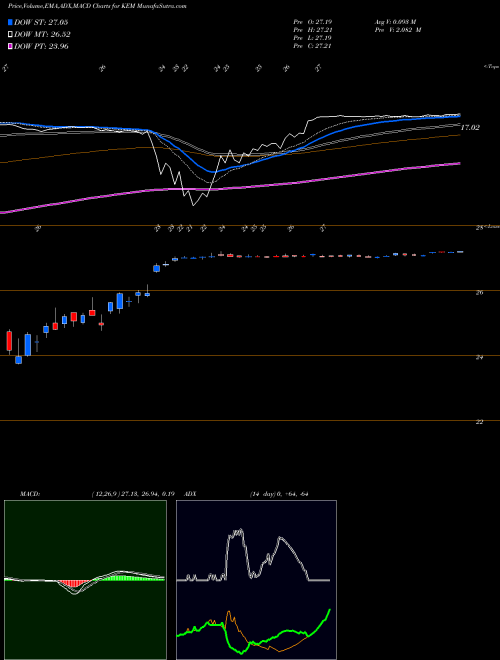Open the green MACD histogram panel
The width and height of the screenshot is (500, 660).
(x=85, y=580)
